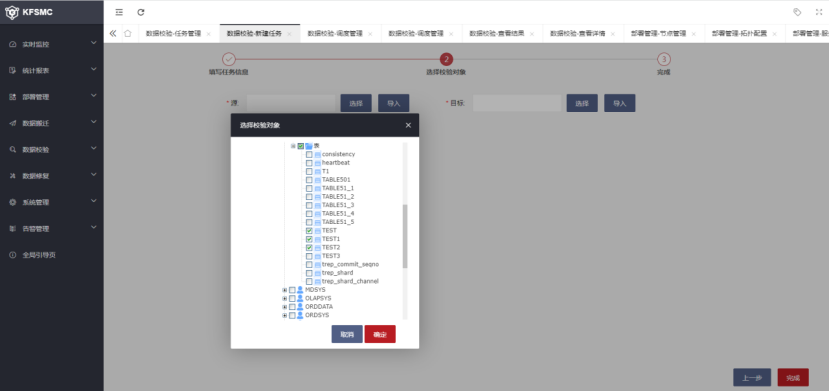Expand the OLAPSYS tree node
829x392 pixels.
[x=284, y=298]
